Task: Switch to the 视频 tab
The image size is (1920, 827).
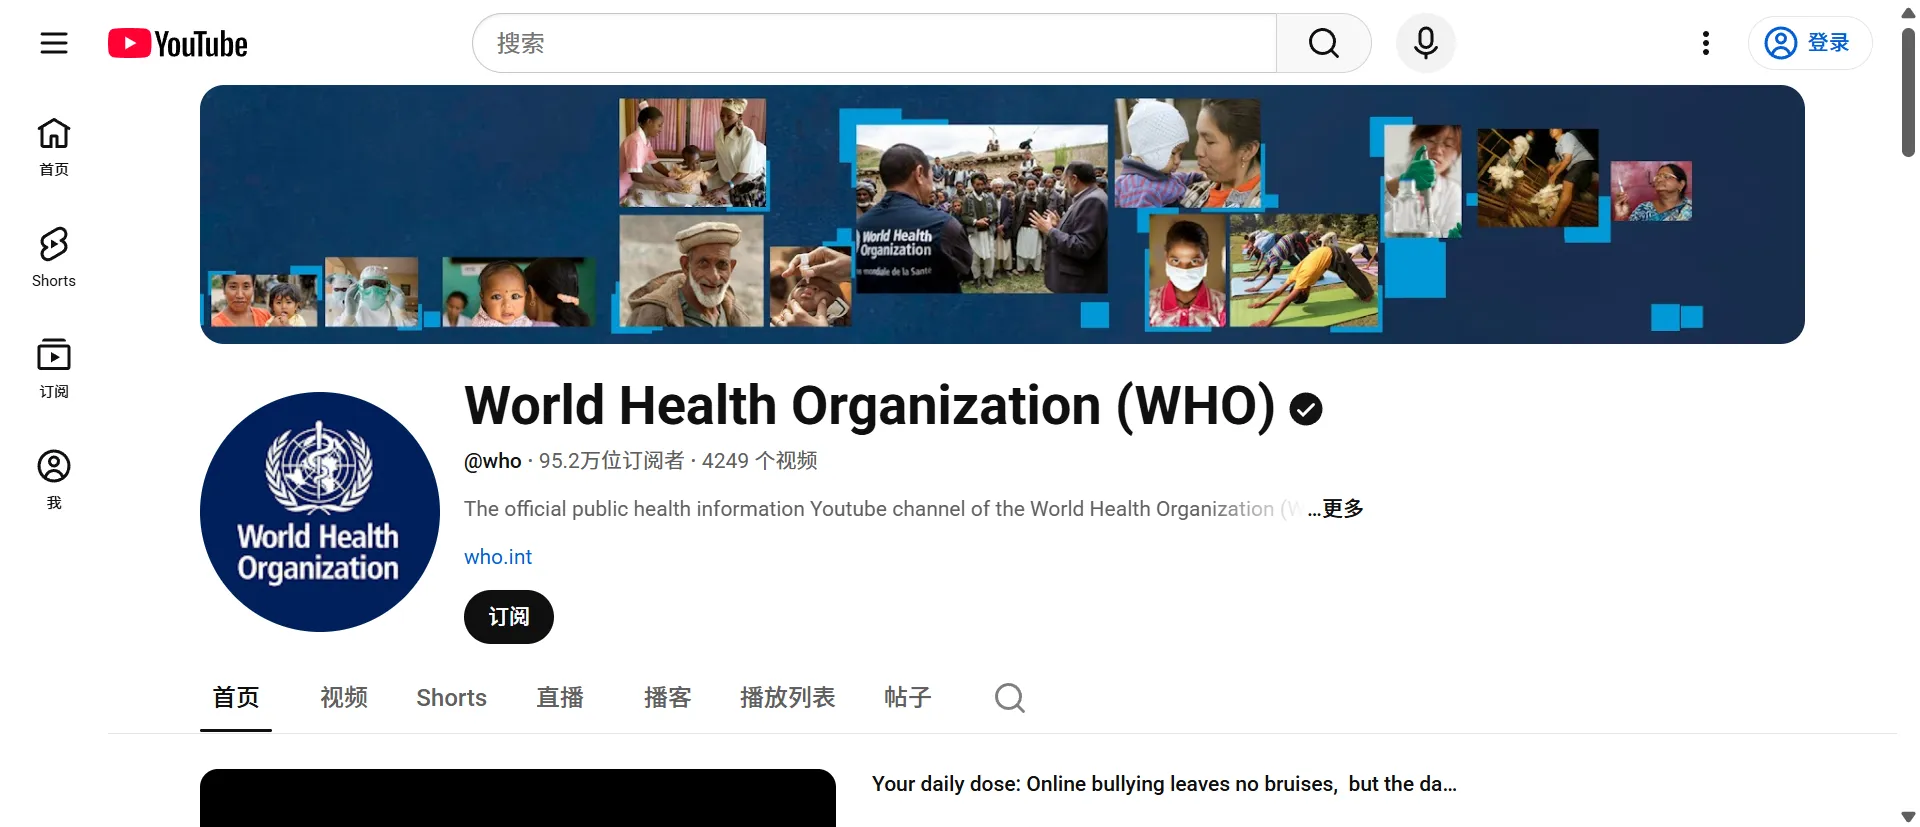Action: (x=344, y=698)
